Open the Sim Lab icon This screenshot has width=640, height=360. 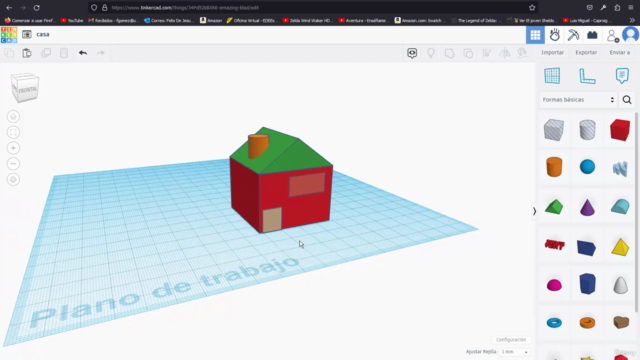[554, 35]
